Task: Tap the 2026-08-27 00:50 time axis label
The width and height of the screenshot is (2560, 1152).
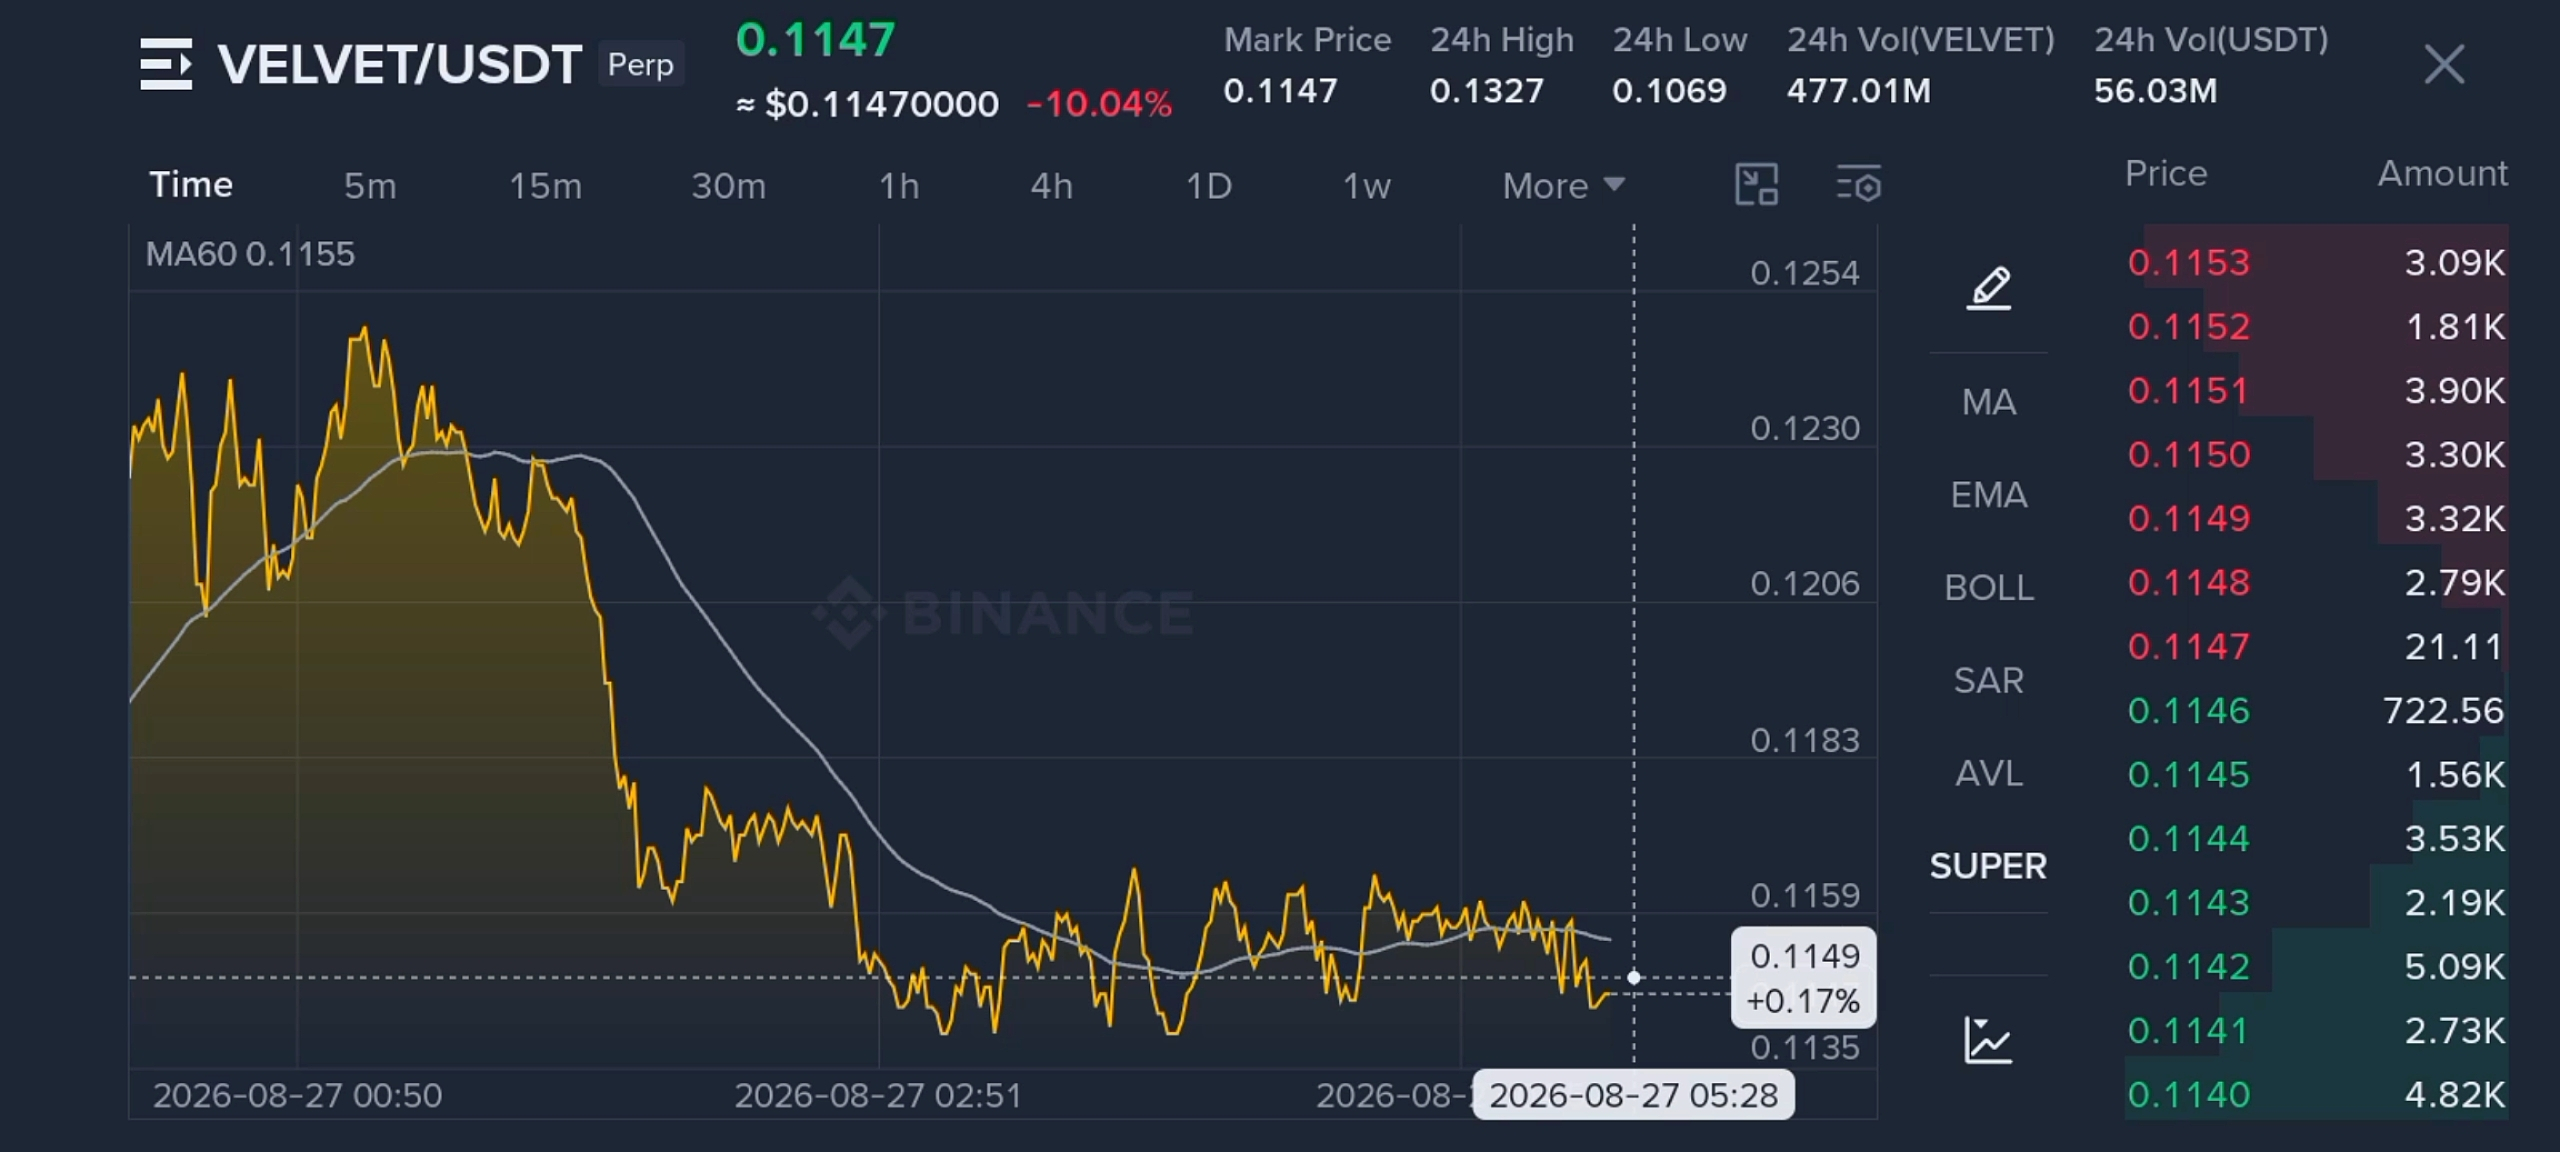Action: pos(298,1095)
